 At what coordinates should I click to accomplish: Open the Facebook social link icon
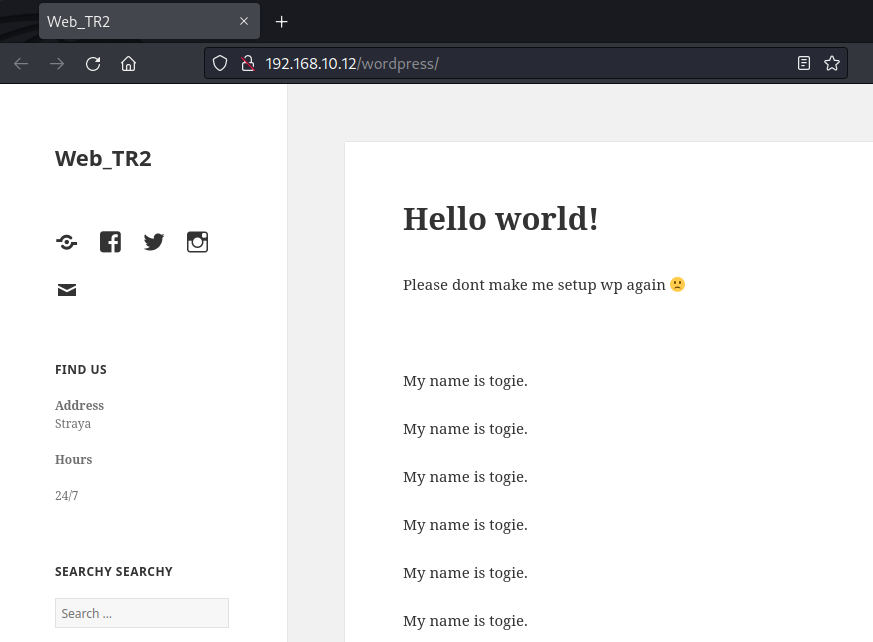click(110, 242)
